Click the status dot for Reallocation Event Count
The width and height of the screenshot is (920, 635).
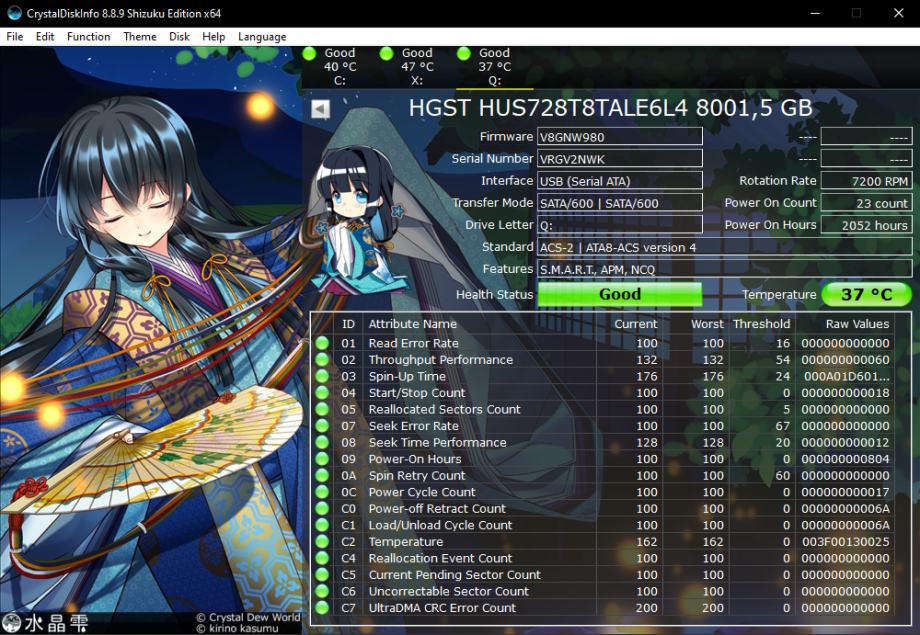[322, 558]
